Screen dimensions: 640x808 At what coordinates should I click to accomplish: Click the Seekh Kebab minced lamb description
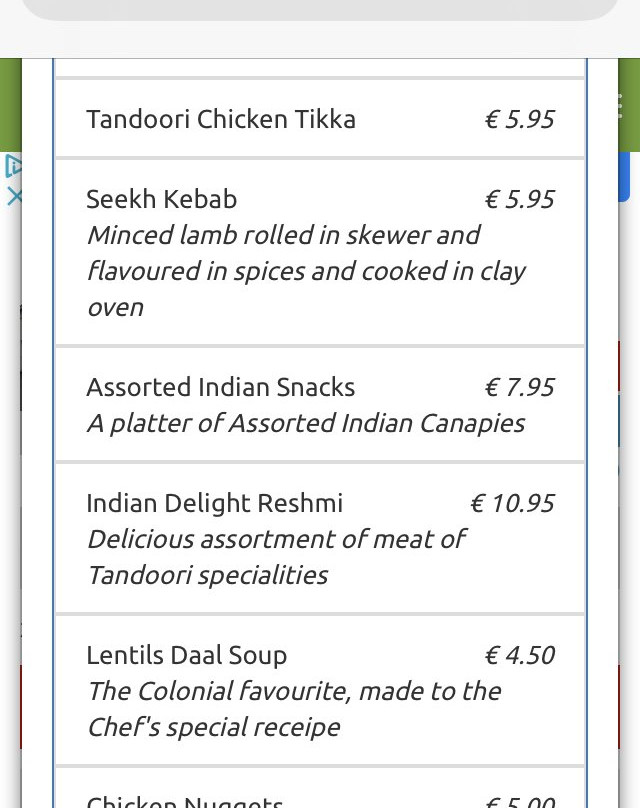[x=306, y=271]
